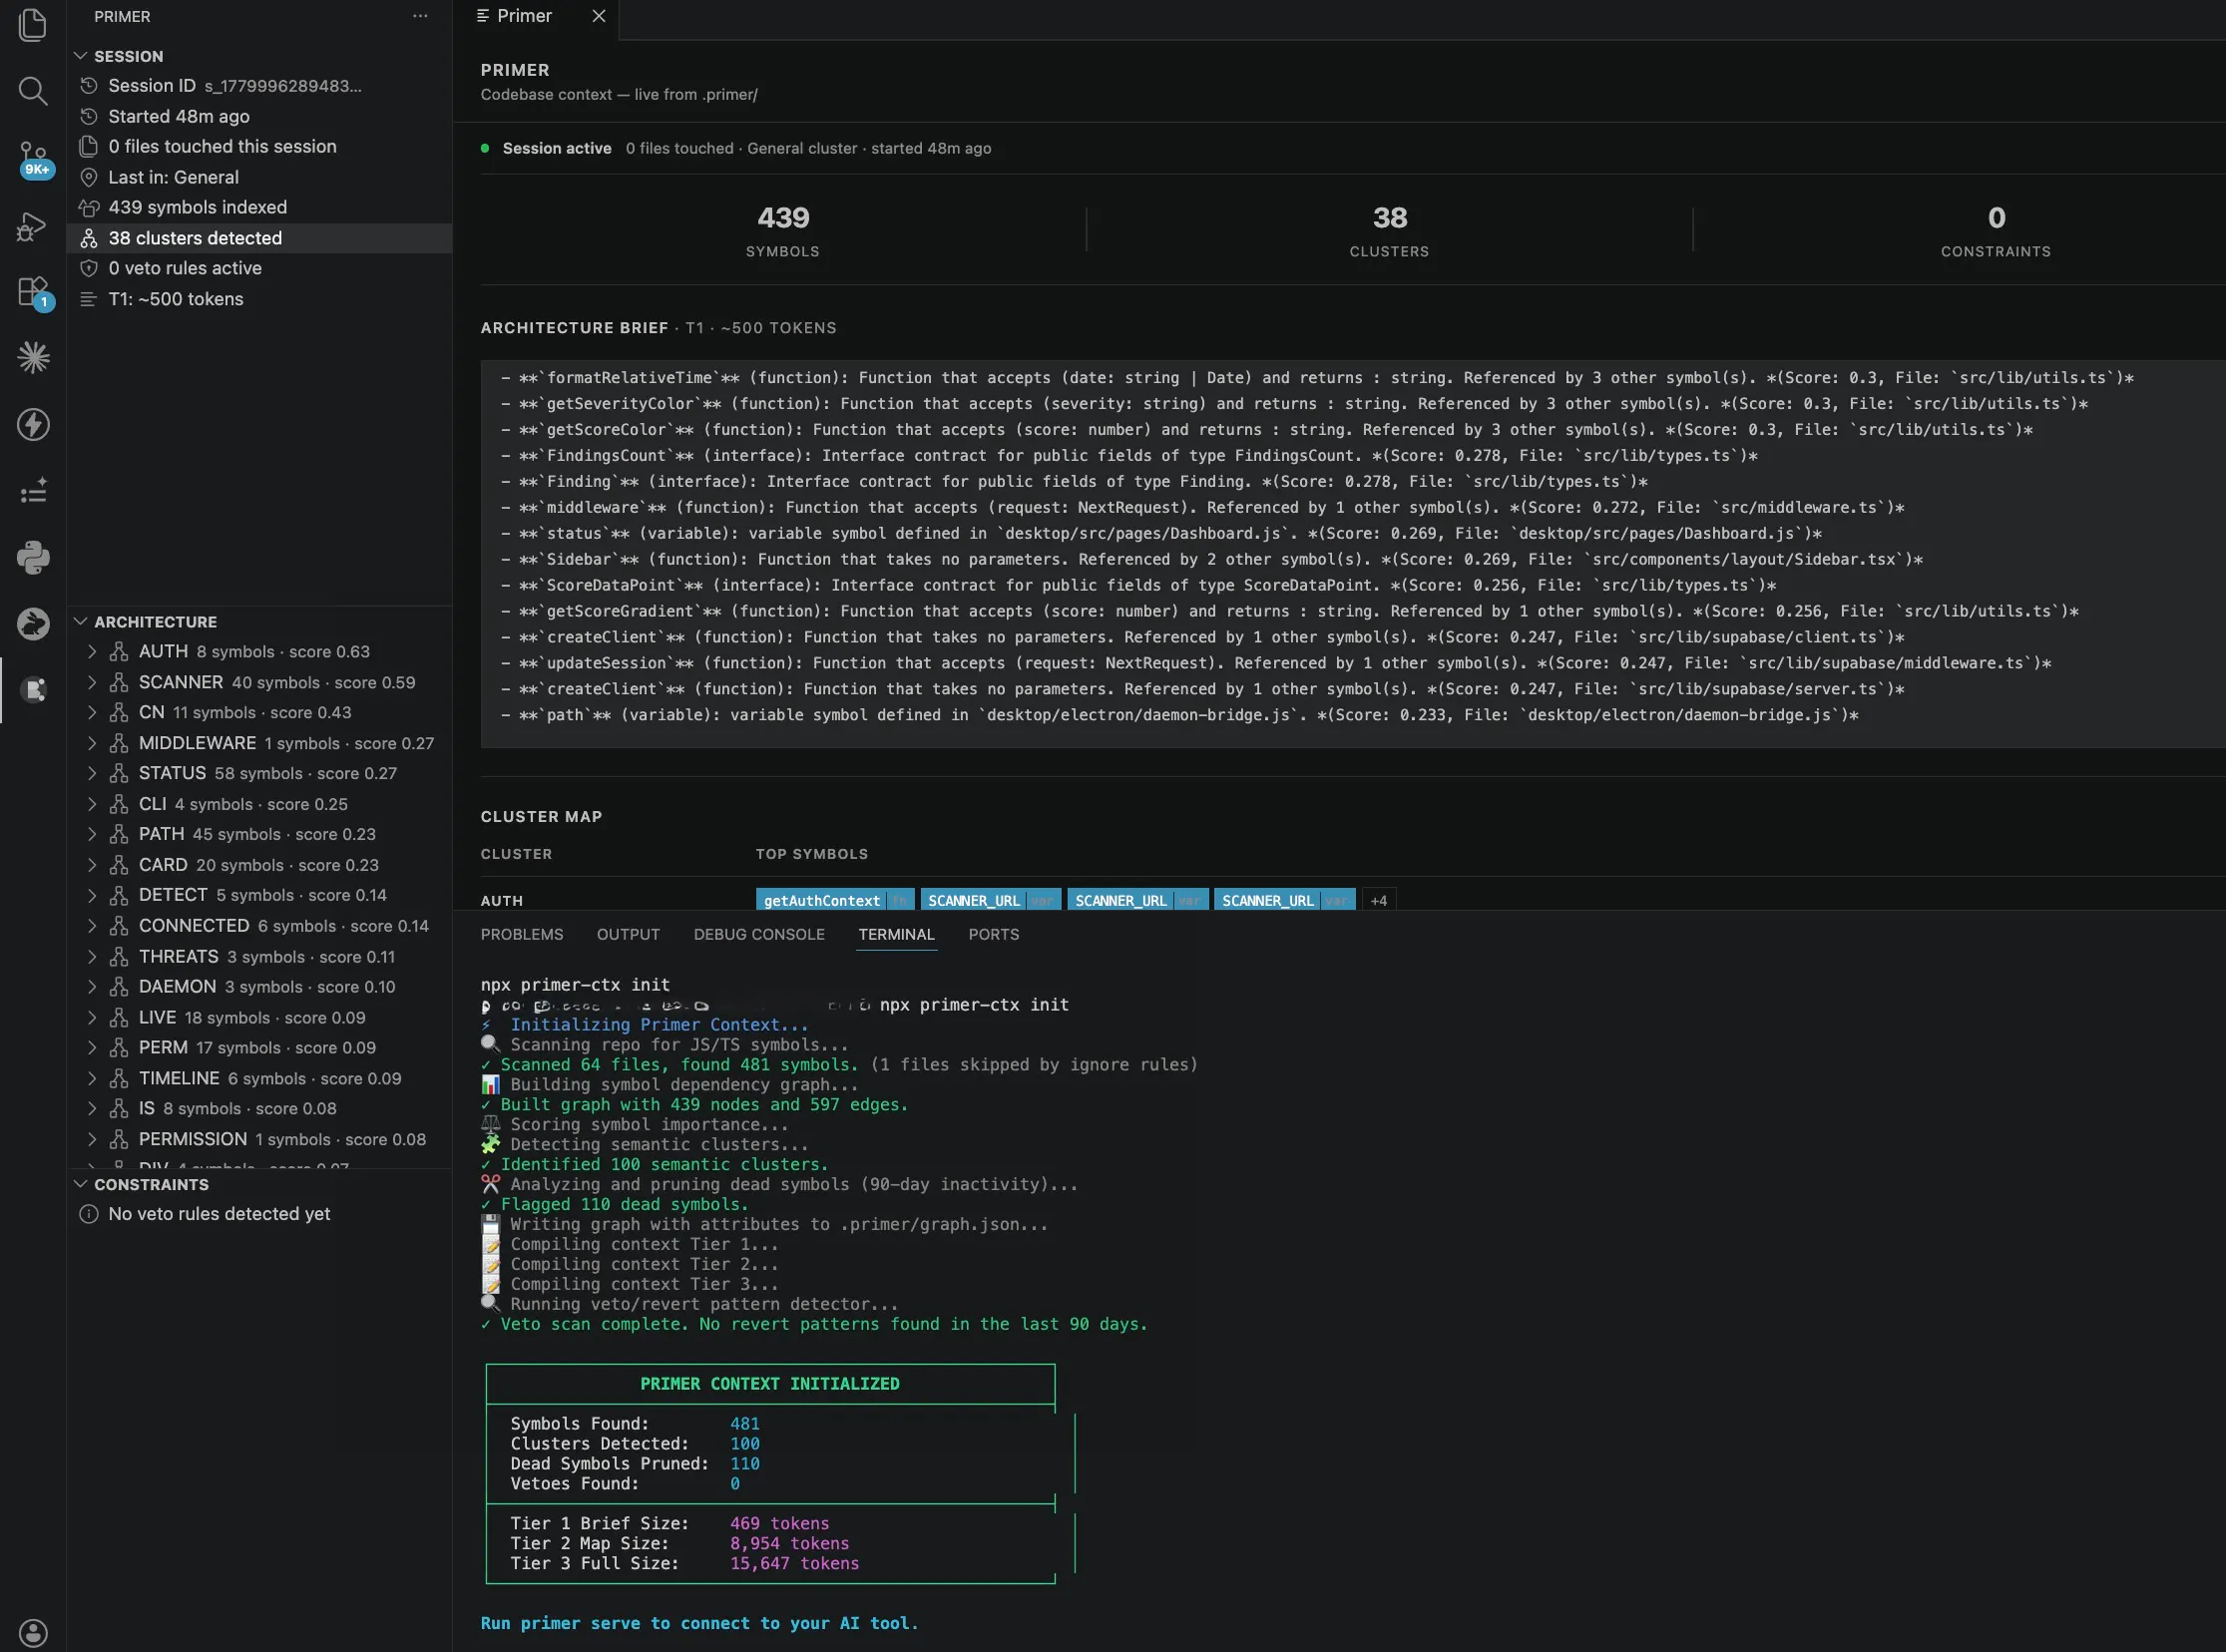Open the round globe-like icon view
Viewport: 2226px width, 1652px height.
(x=33, y=624)
